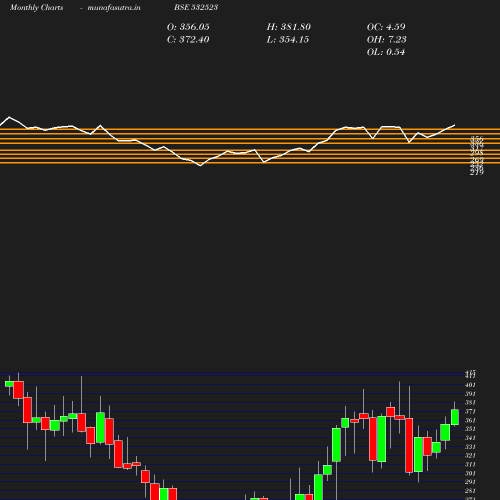Click the 401 price axis label

click(x=470, y=385)
